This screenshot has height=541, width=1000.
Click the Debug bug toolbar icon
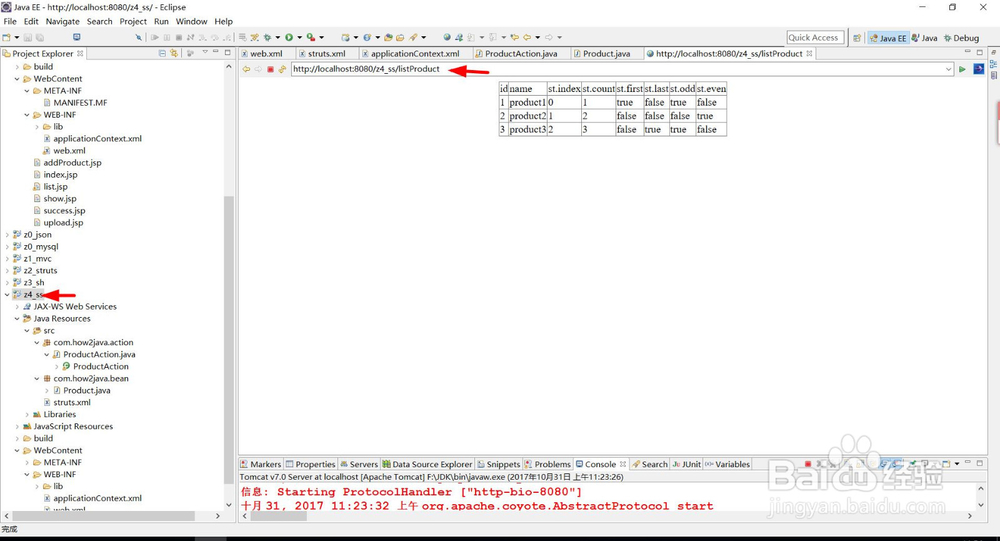pyautogui.click(x=267, y=38)
